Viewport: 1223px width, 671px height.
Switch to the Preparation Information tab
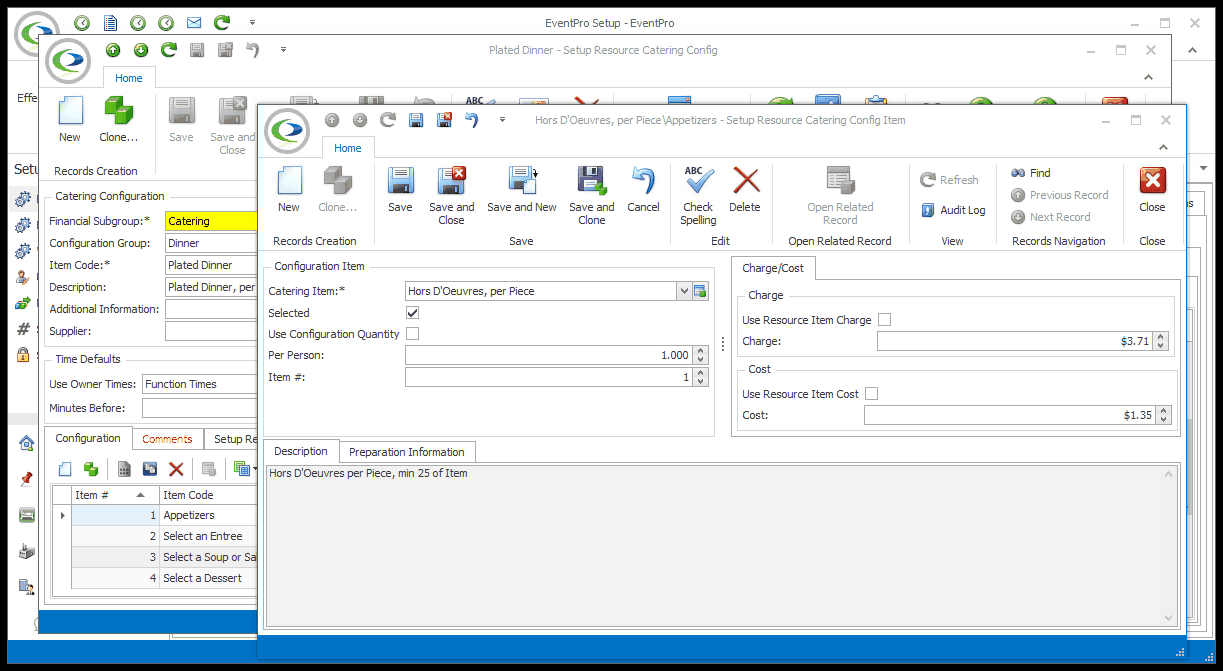click(407, 452)
